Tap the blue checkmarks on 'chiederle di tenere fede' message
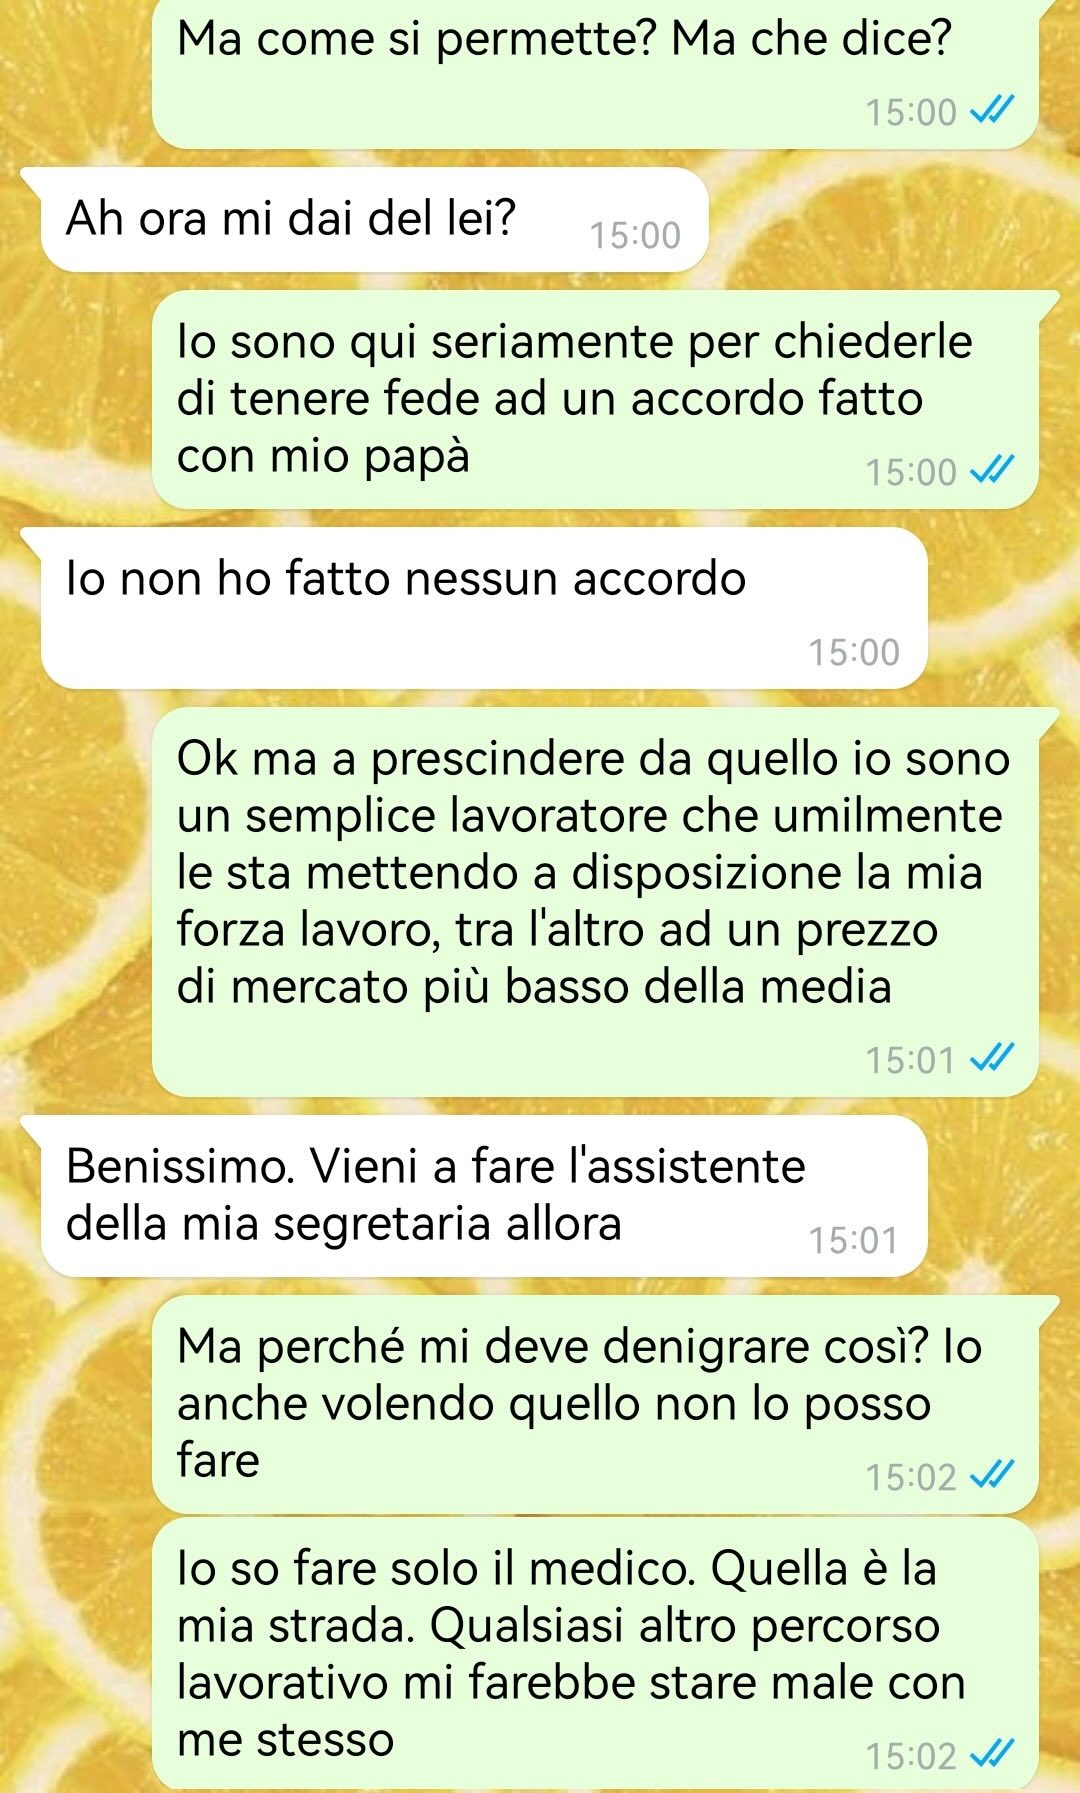This screenshot has width=1080, height=1793. pyautogui.click(x=994, y=470)
